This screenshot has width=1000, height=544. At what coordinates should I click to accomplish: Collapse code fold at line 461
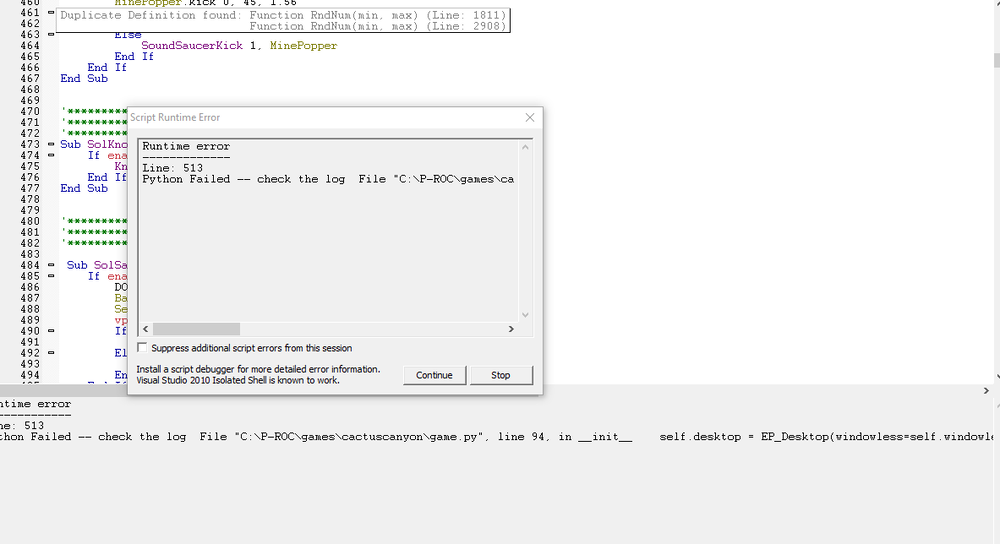[x=51, y=12]
